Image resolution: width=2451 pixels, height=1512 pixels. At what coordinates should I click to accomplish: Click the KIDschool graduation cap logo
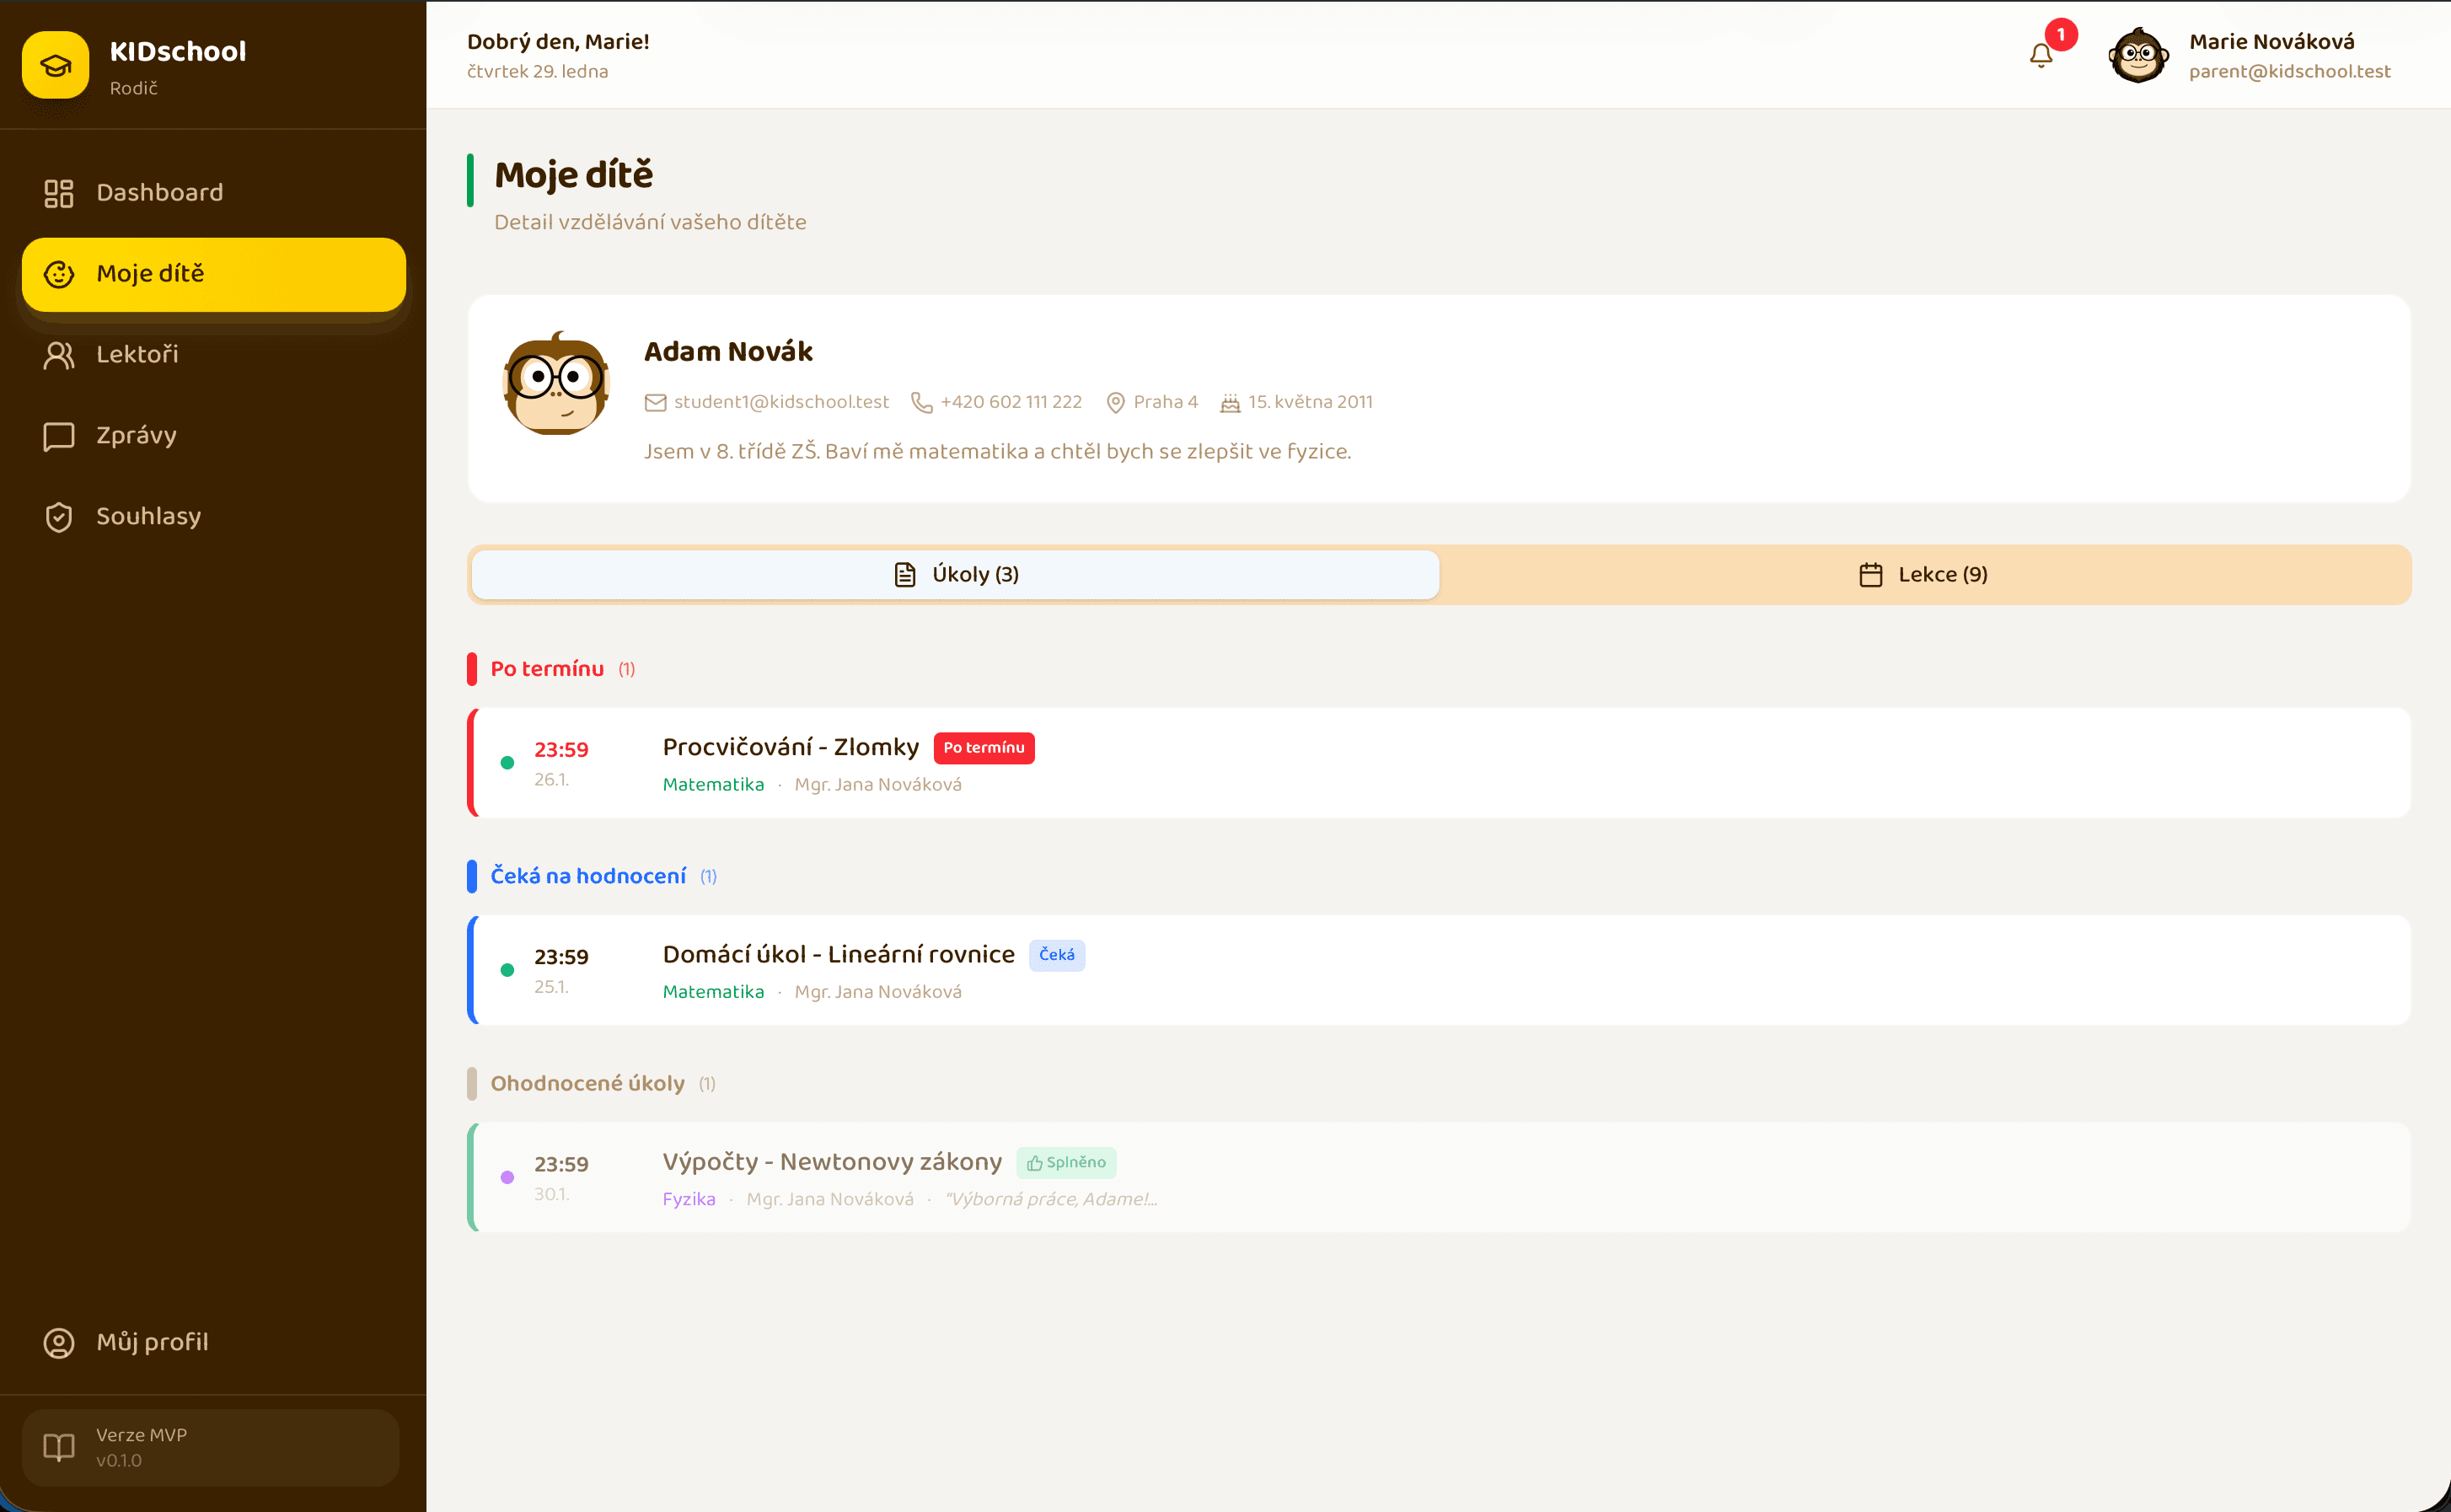pyautogui.click(x=56, y=65)
